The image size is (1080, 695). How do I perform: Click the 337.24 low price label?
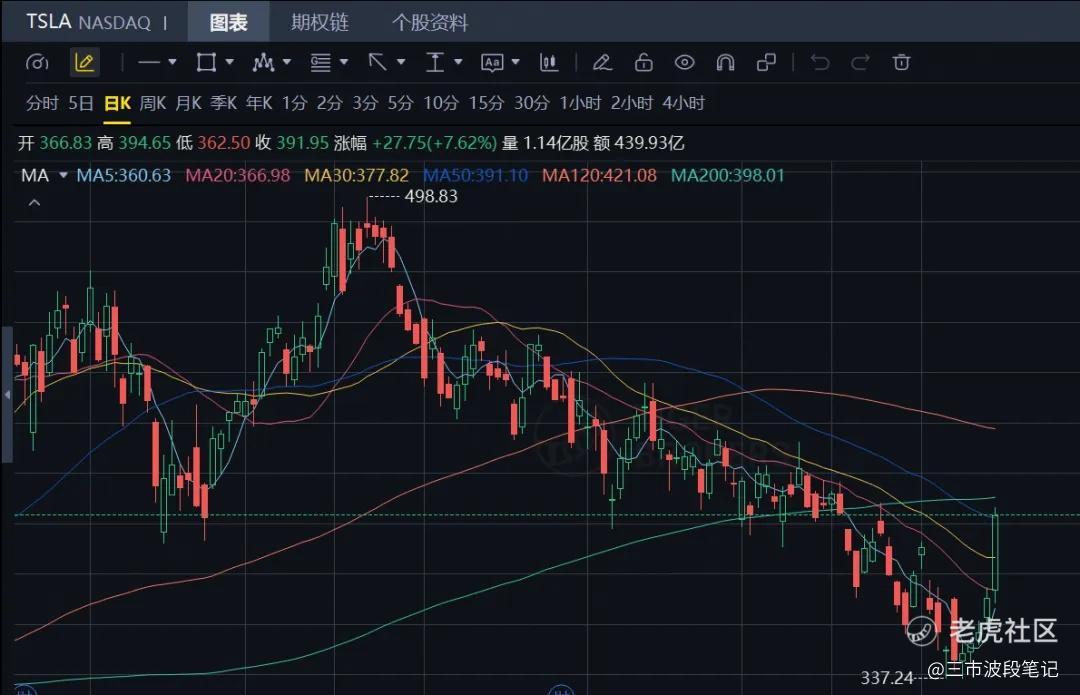(887, 678)
